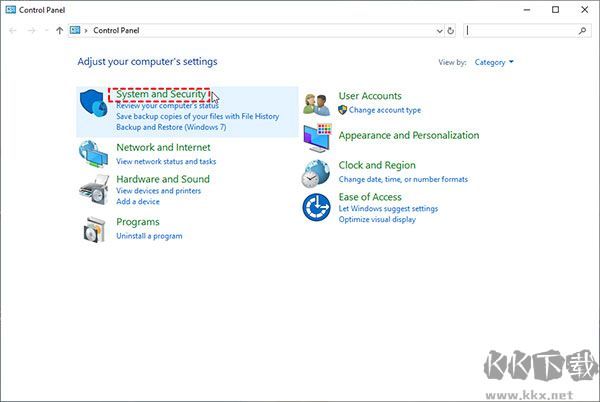600x402 pixels.
Task: Click the title bar Control Panel icon
Action: (11, 10)
